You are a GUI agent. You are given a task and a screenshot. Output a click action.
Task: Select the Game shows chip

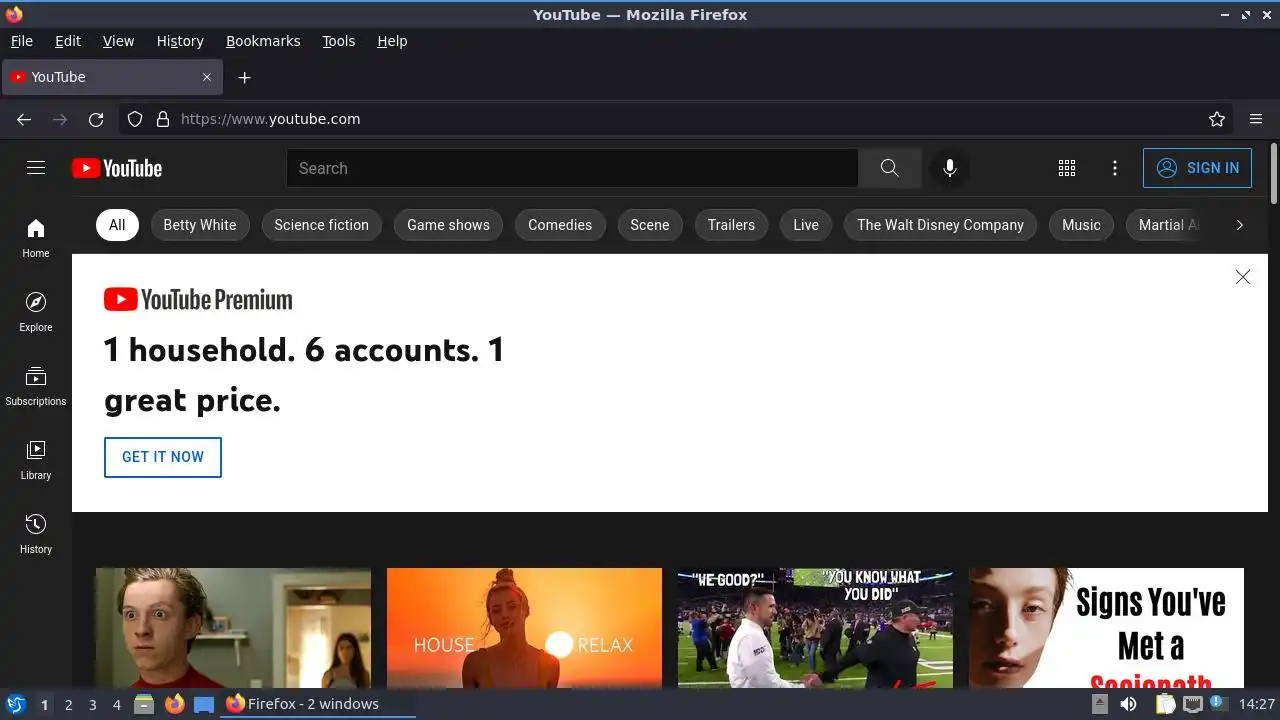click(448, 225)
